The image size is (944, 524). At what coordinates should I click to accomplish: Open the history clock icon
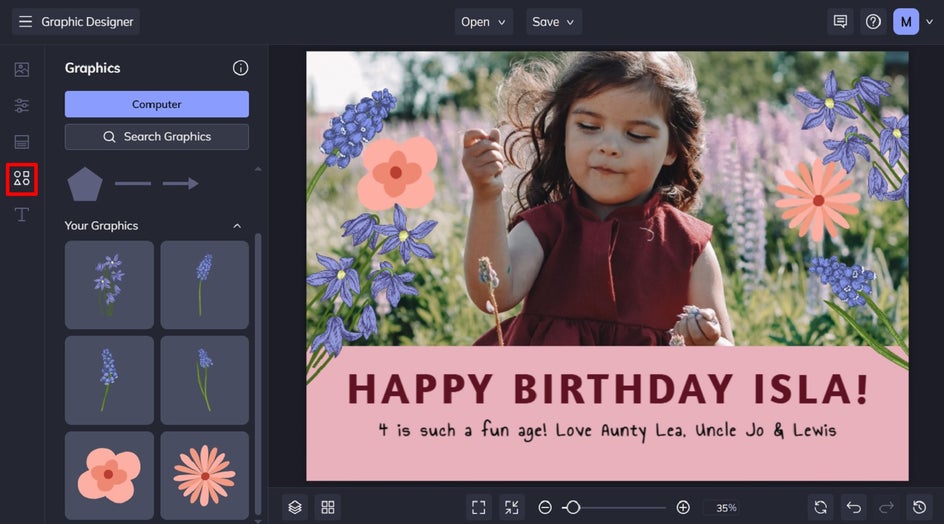click(919, 507)
